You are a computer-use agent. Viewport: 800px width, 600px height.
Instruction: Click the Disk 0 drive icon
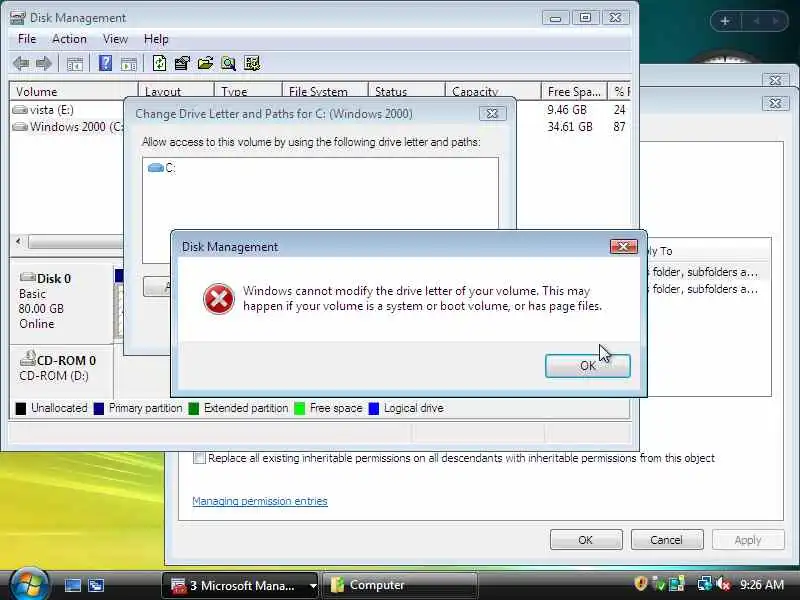[27, 278]
